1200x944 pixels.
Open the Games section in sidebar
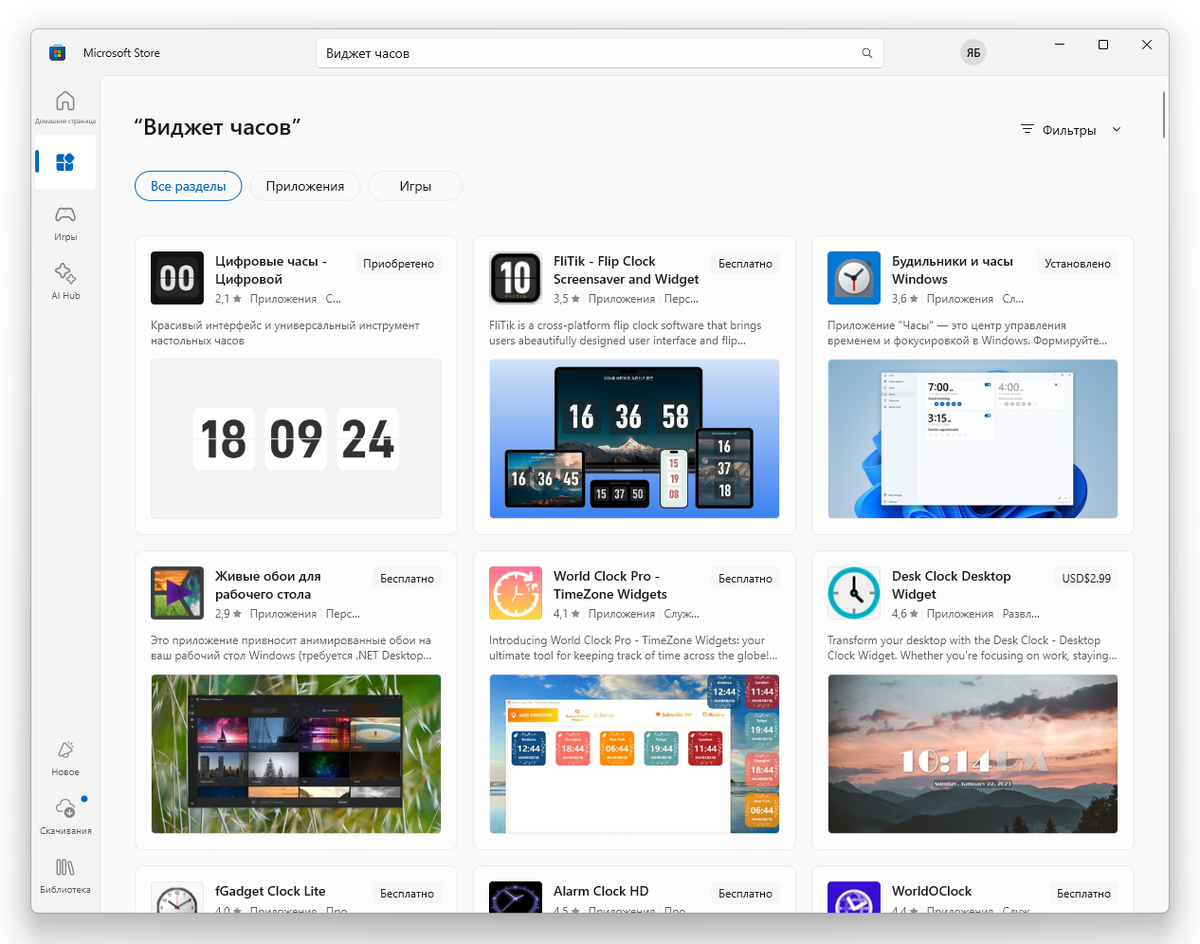point(65,223)
